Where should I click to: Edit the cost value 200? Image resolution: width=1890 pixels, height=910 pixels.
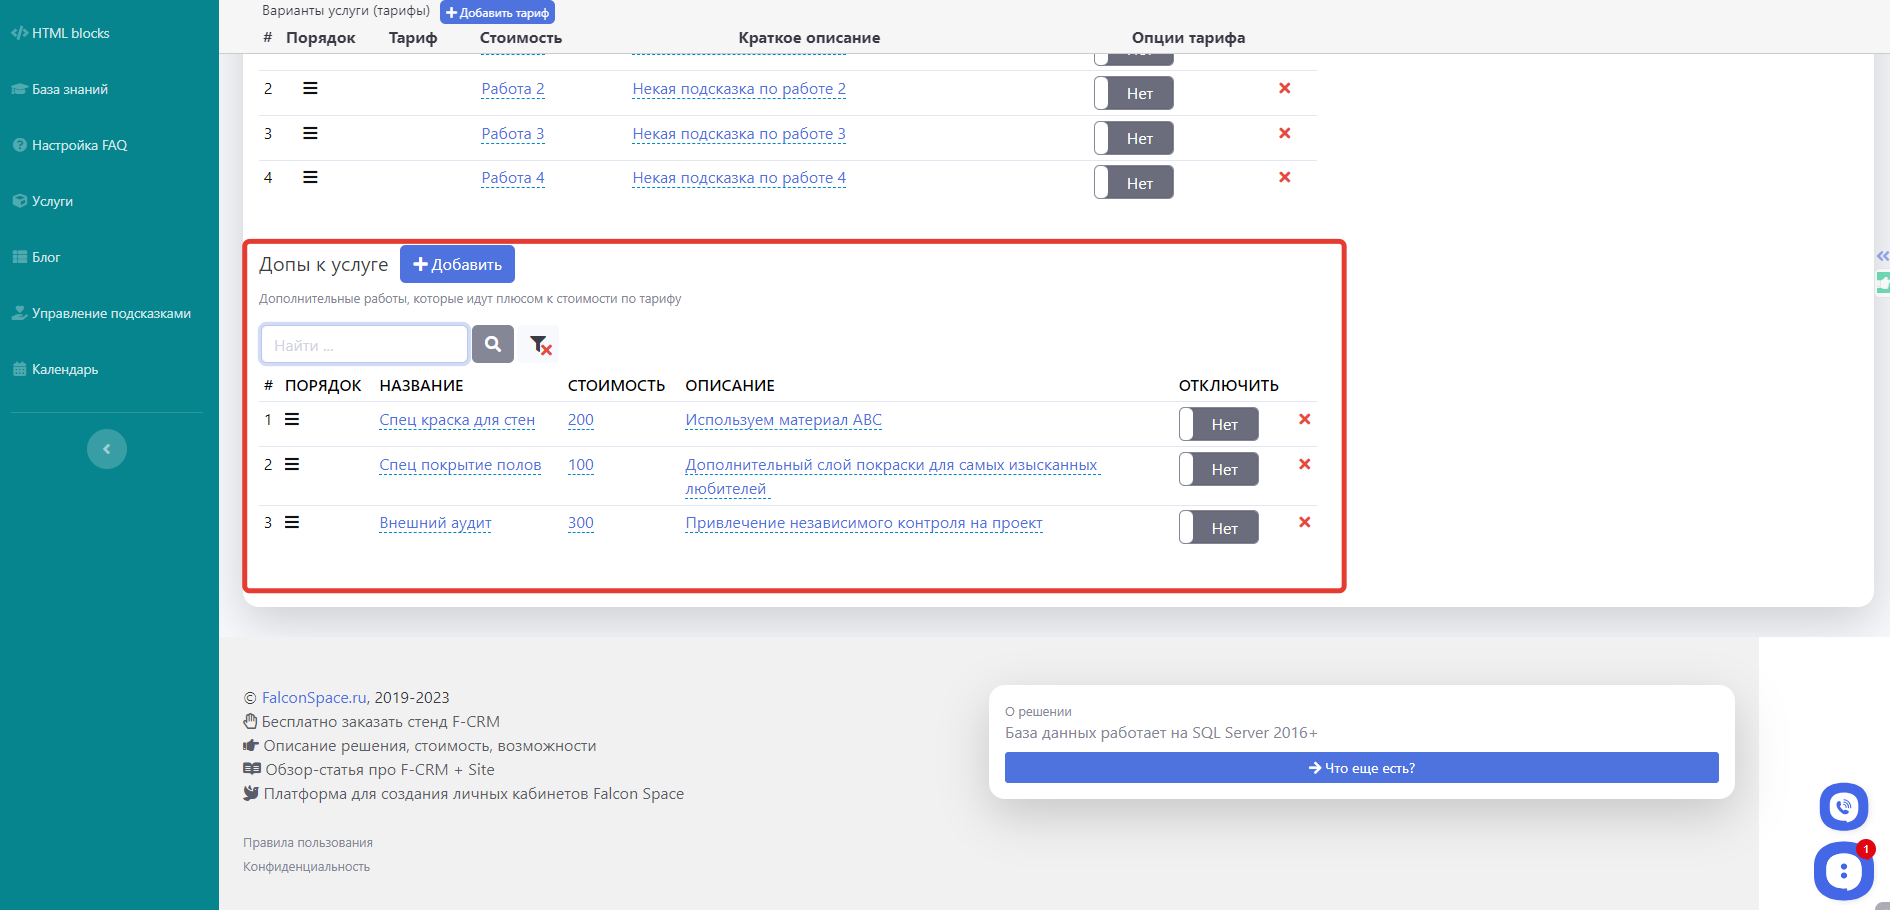[x=580, y=420]
